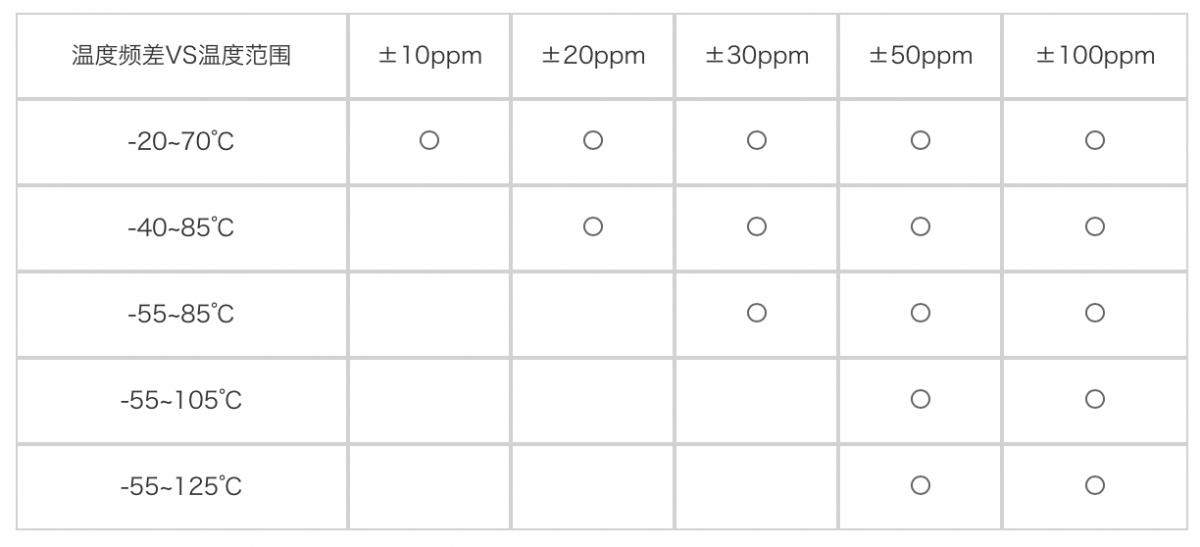Choose the ±30ppm circle in the -20~70℃ row
The height and width of the screenshot is (547, 1200).
click(x=757, y=141)
